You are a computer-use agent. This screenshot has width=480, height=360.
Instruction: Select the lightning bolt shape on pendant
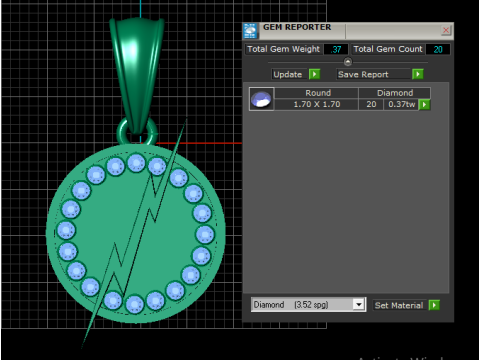tap(135, 232)
